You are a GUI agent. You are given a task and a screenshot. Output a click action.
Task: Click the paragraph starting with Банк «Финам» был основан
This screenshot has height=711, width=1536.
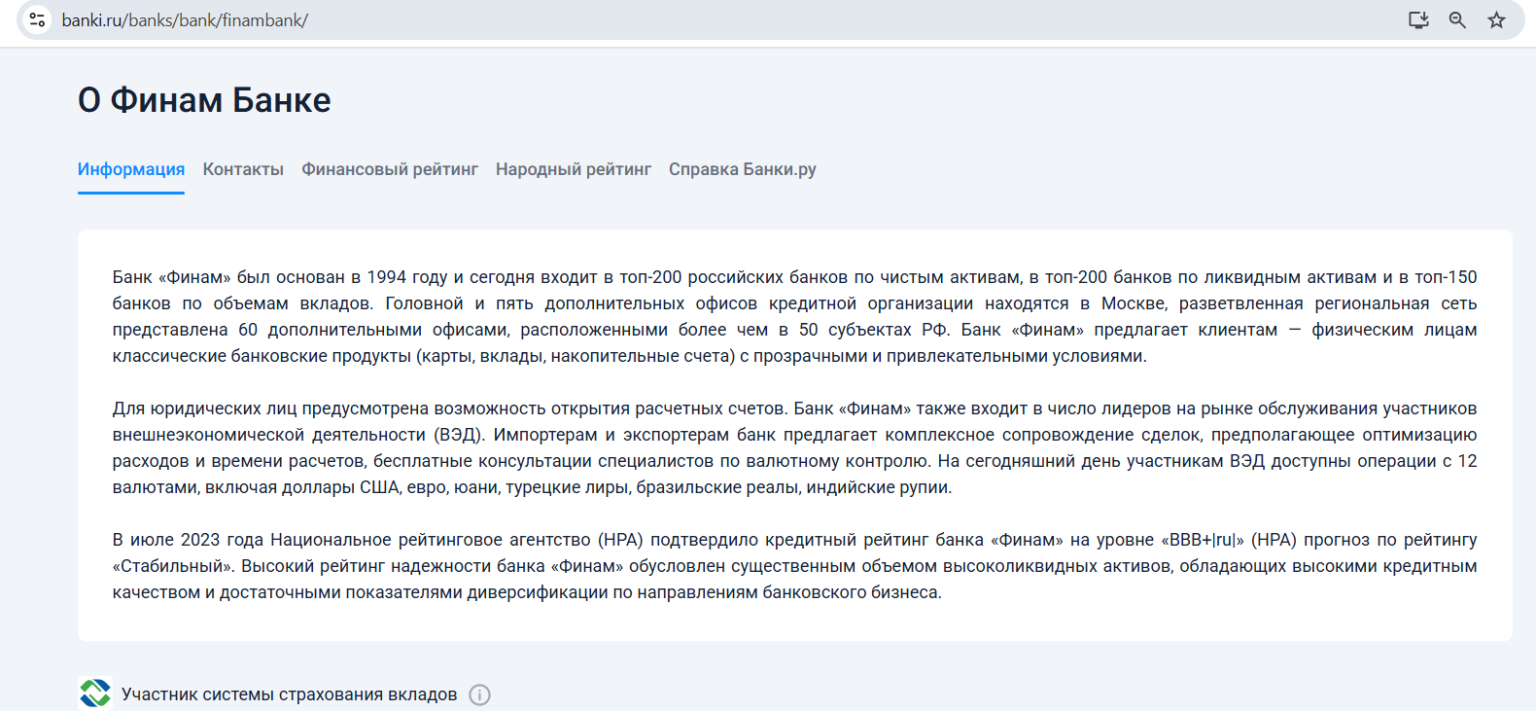pos(794,316)
